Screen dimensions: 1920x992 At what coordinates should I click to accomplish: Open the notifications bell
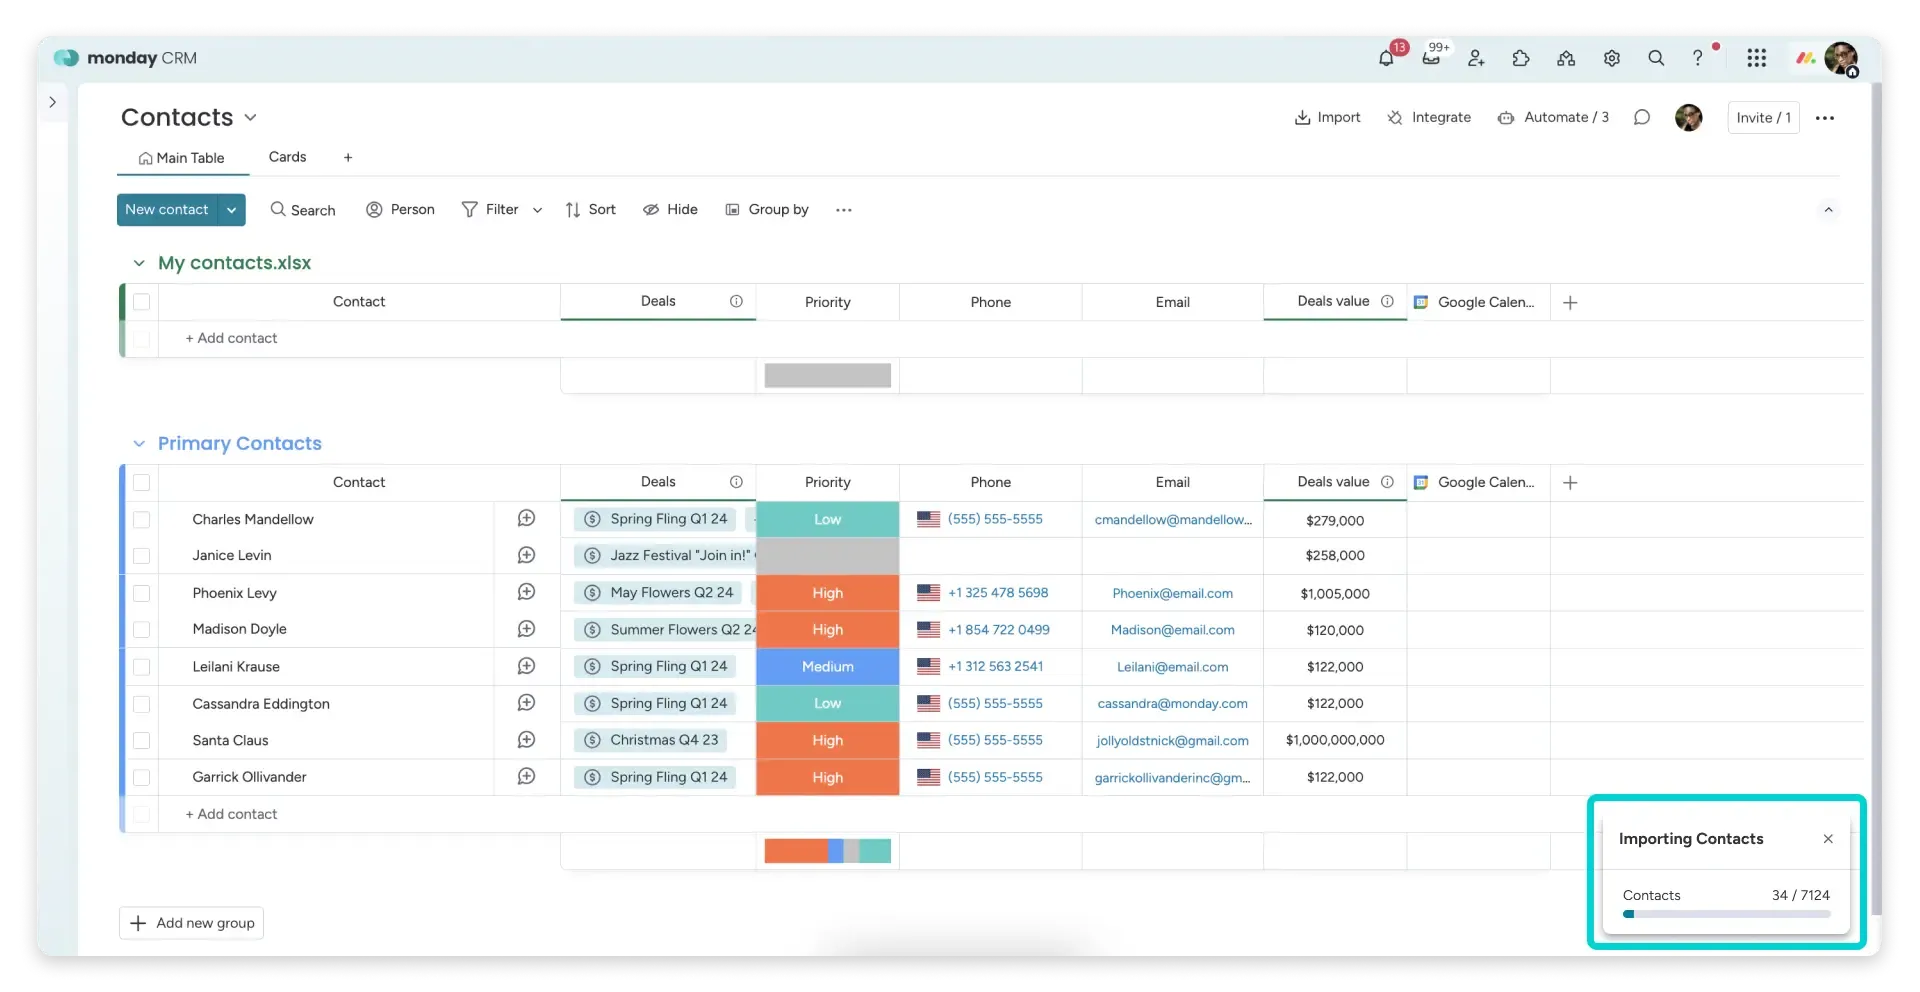pos(1386,58)
